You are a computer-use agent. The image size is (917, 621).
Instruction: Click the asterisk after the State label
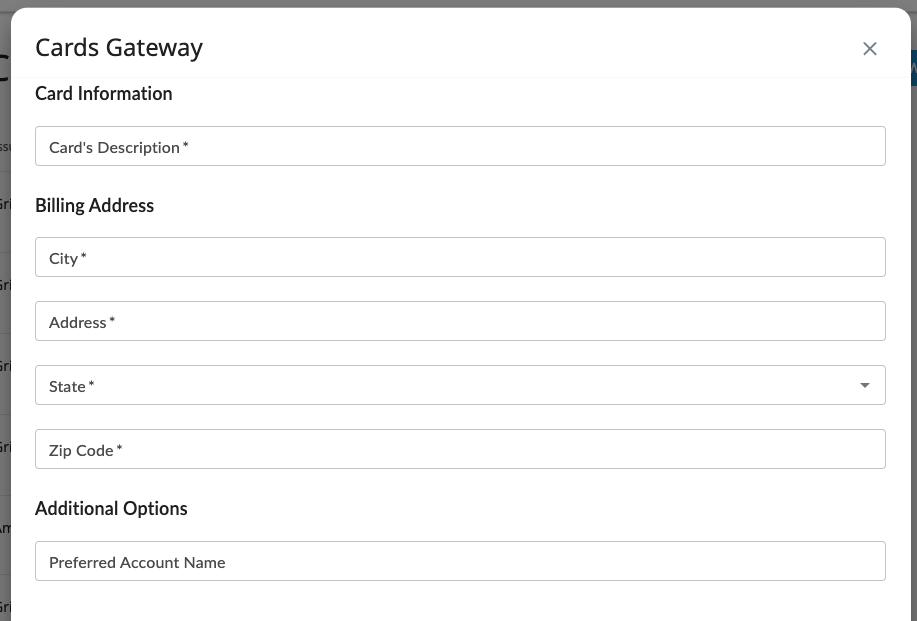pyautogui.click(x=92, y=385)
